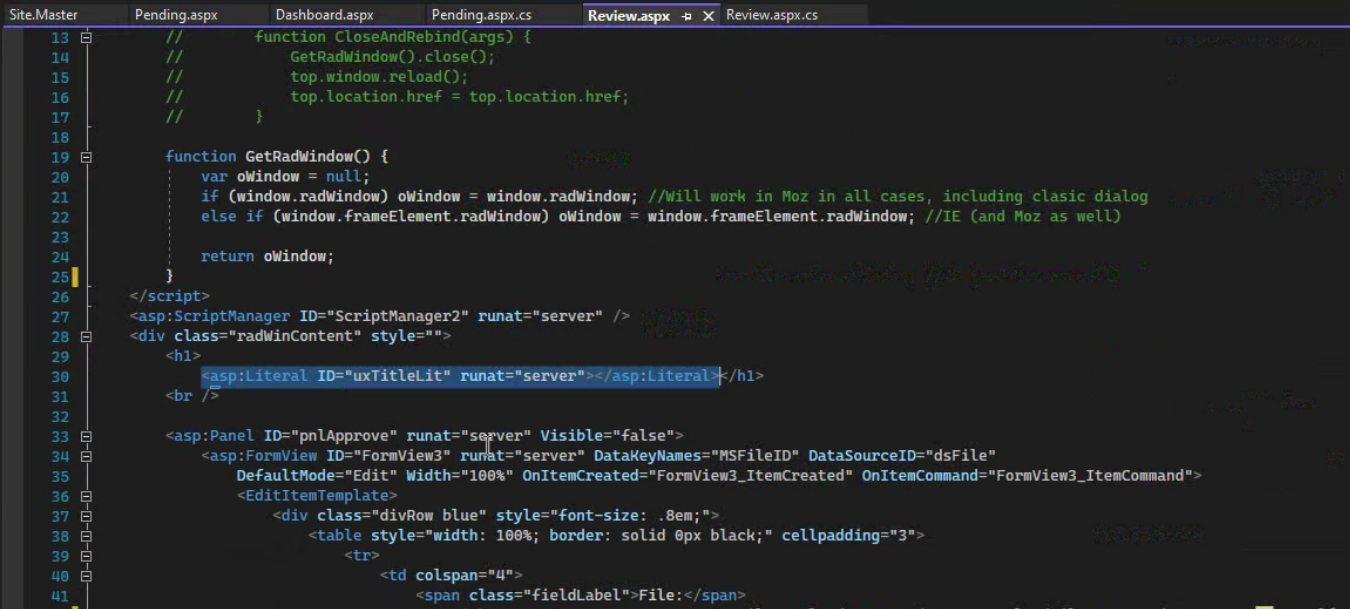Screen dimensions: 1350x609
Task: Close the Review.aspx tab
Action: point(708,16)
